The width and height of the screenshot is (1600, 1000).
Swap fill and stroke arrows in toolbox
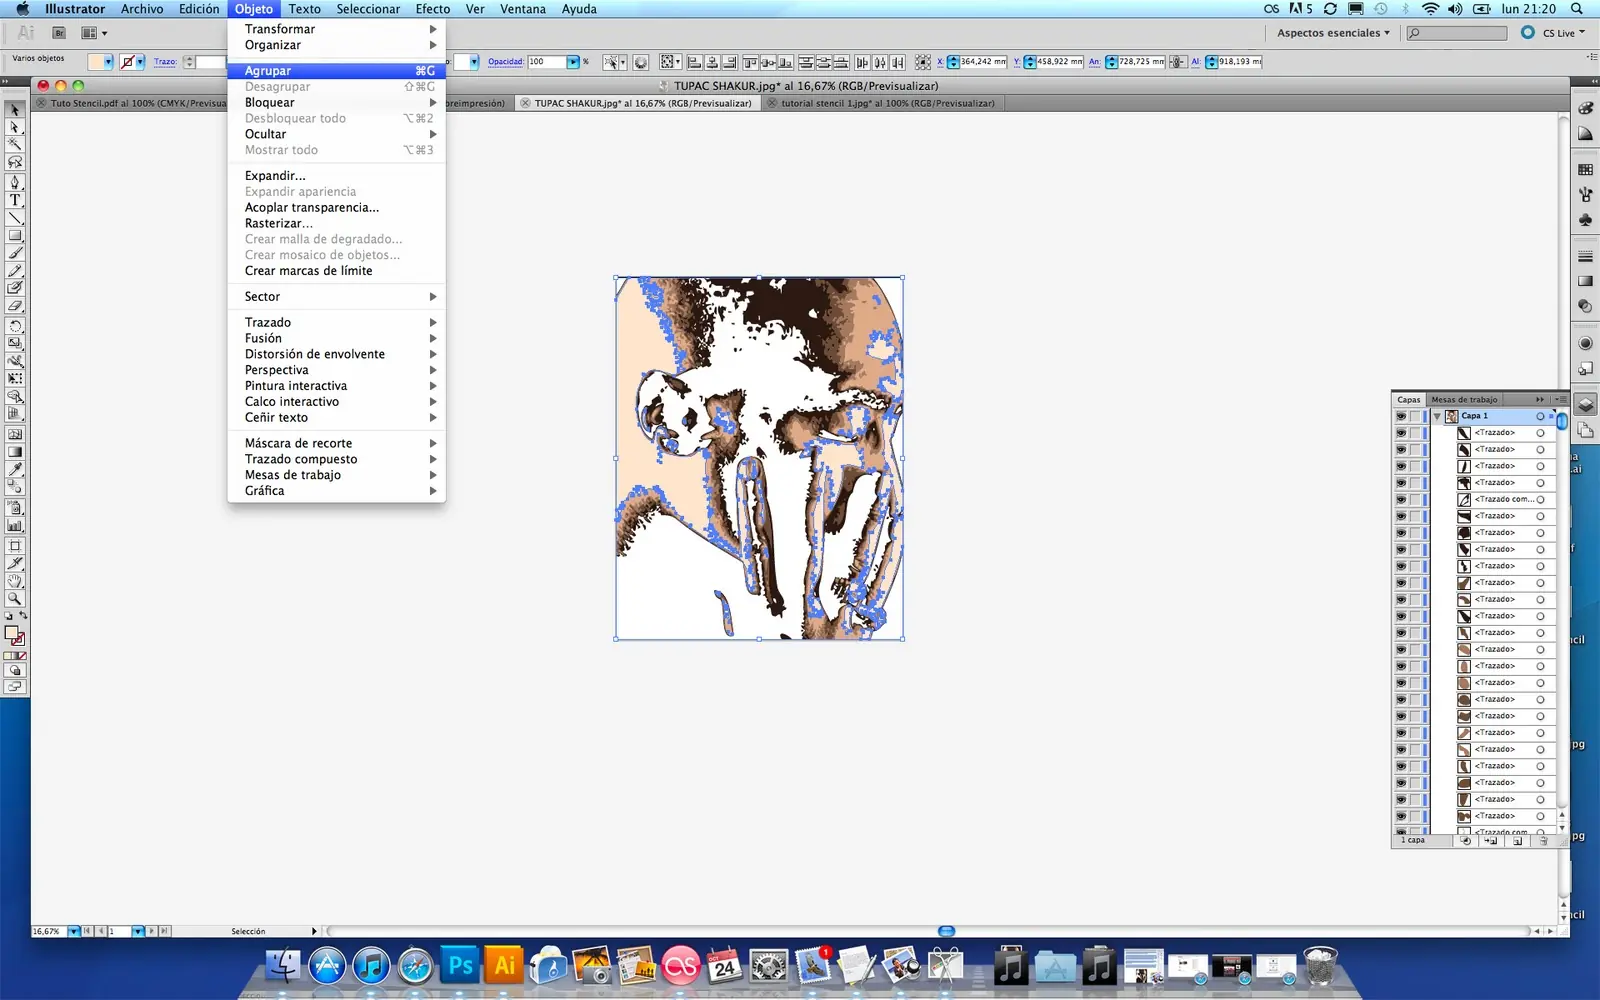[x=23, y=616]
